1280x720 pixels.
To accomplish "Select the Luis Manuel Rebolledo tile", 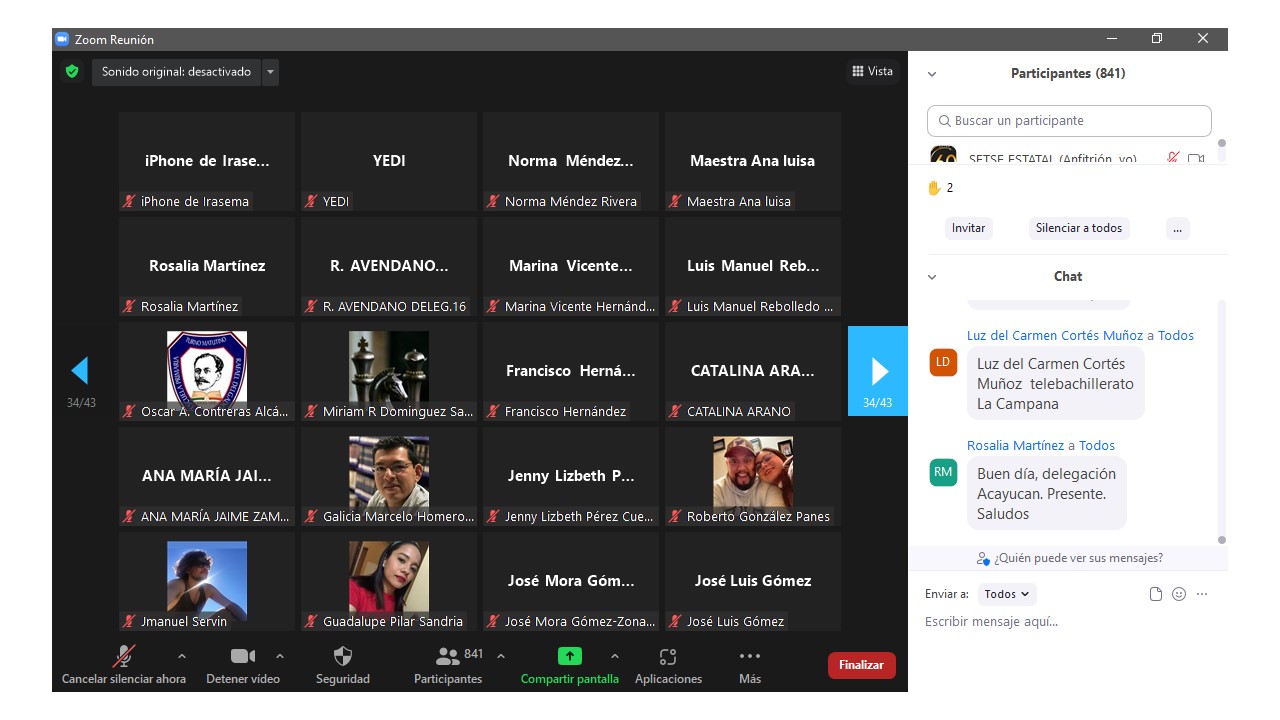I will coord(753,266).
